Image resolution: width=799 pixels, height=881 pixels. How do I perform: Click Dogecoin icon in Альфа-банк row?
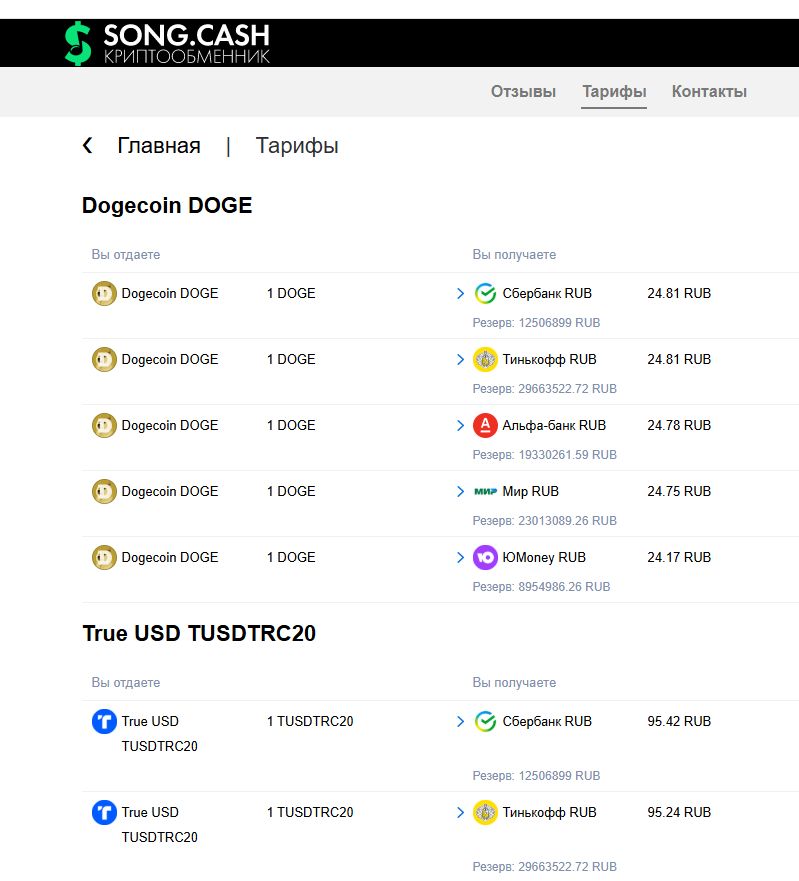pyautogui.click(x=104, y=425)
